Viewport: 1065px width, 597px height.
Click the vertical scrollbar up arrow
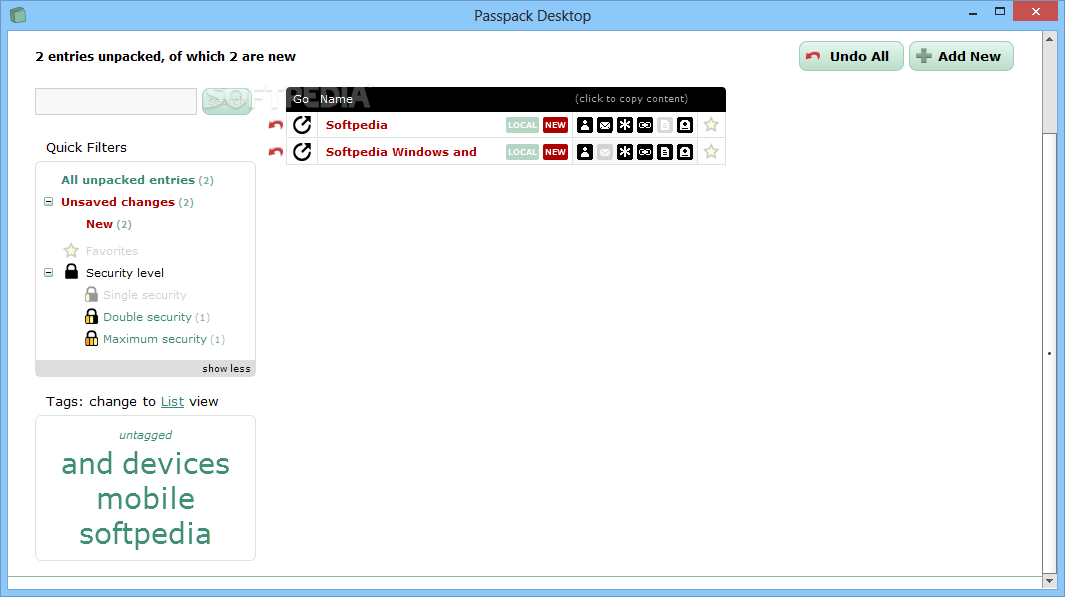pos(1049,39)
